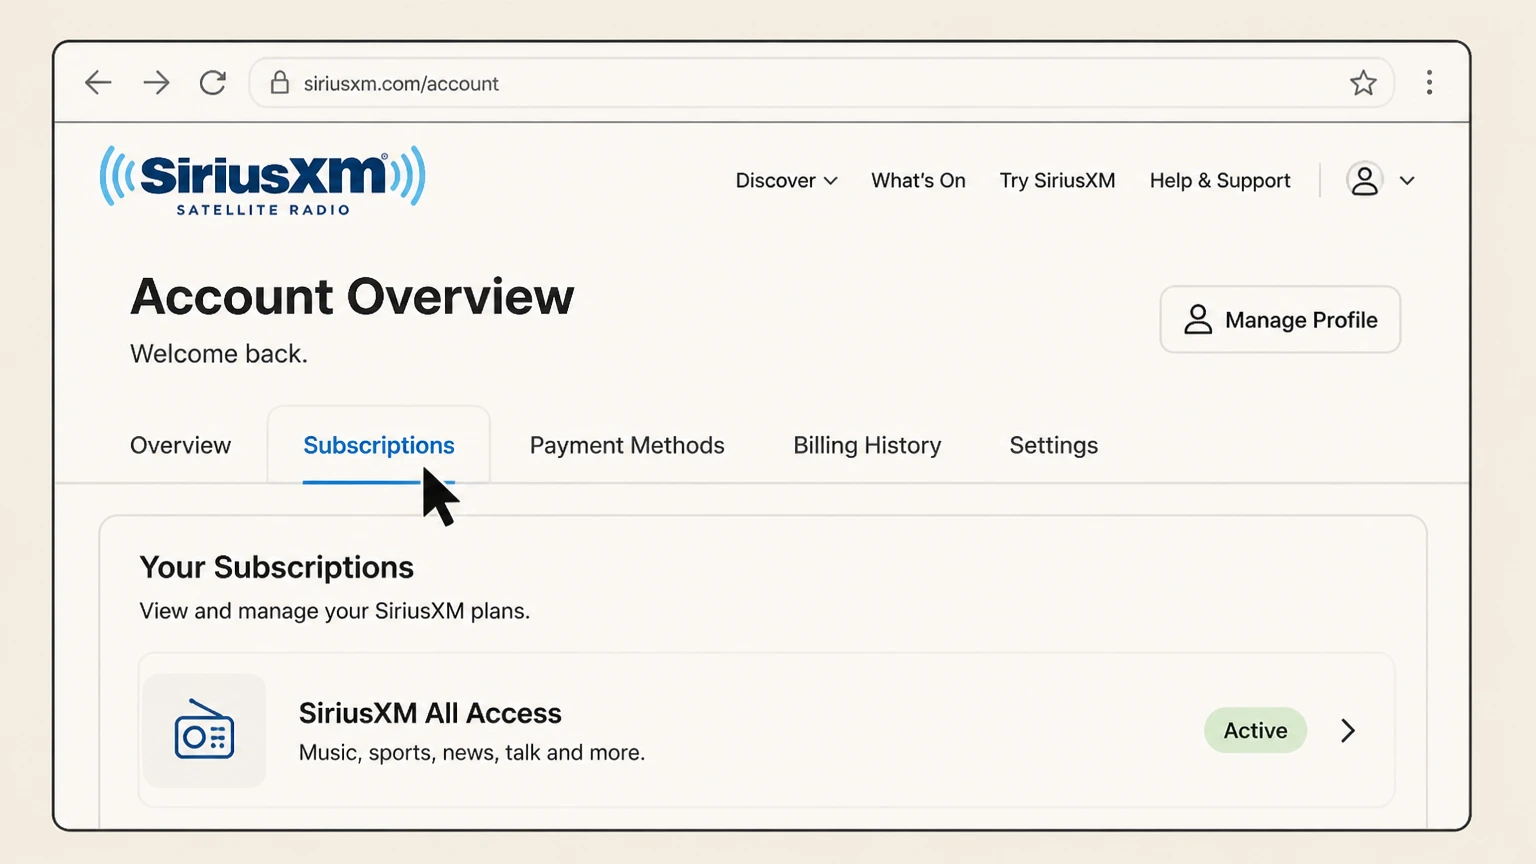Open the browser three-dot menu
This screenshot has height=864, width=1536.
(1429, 83)
